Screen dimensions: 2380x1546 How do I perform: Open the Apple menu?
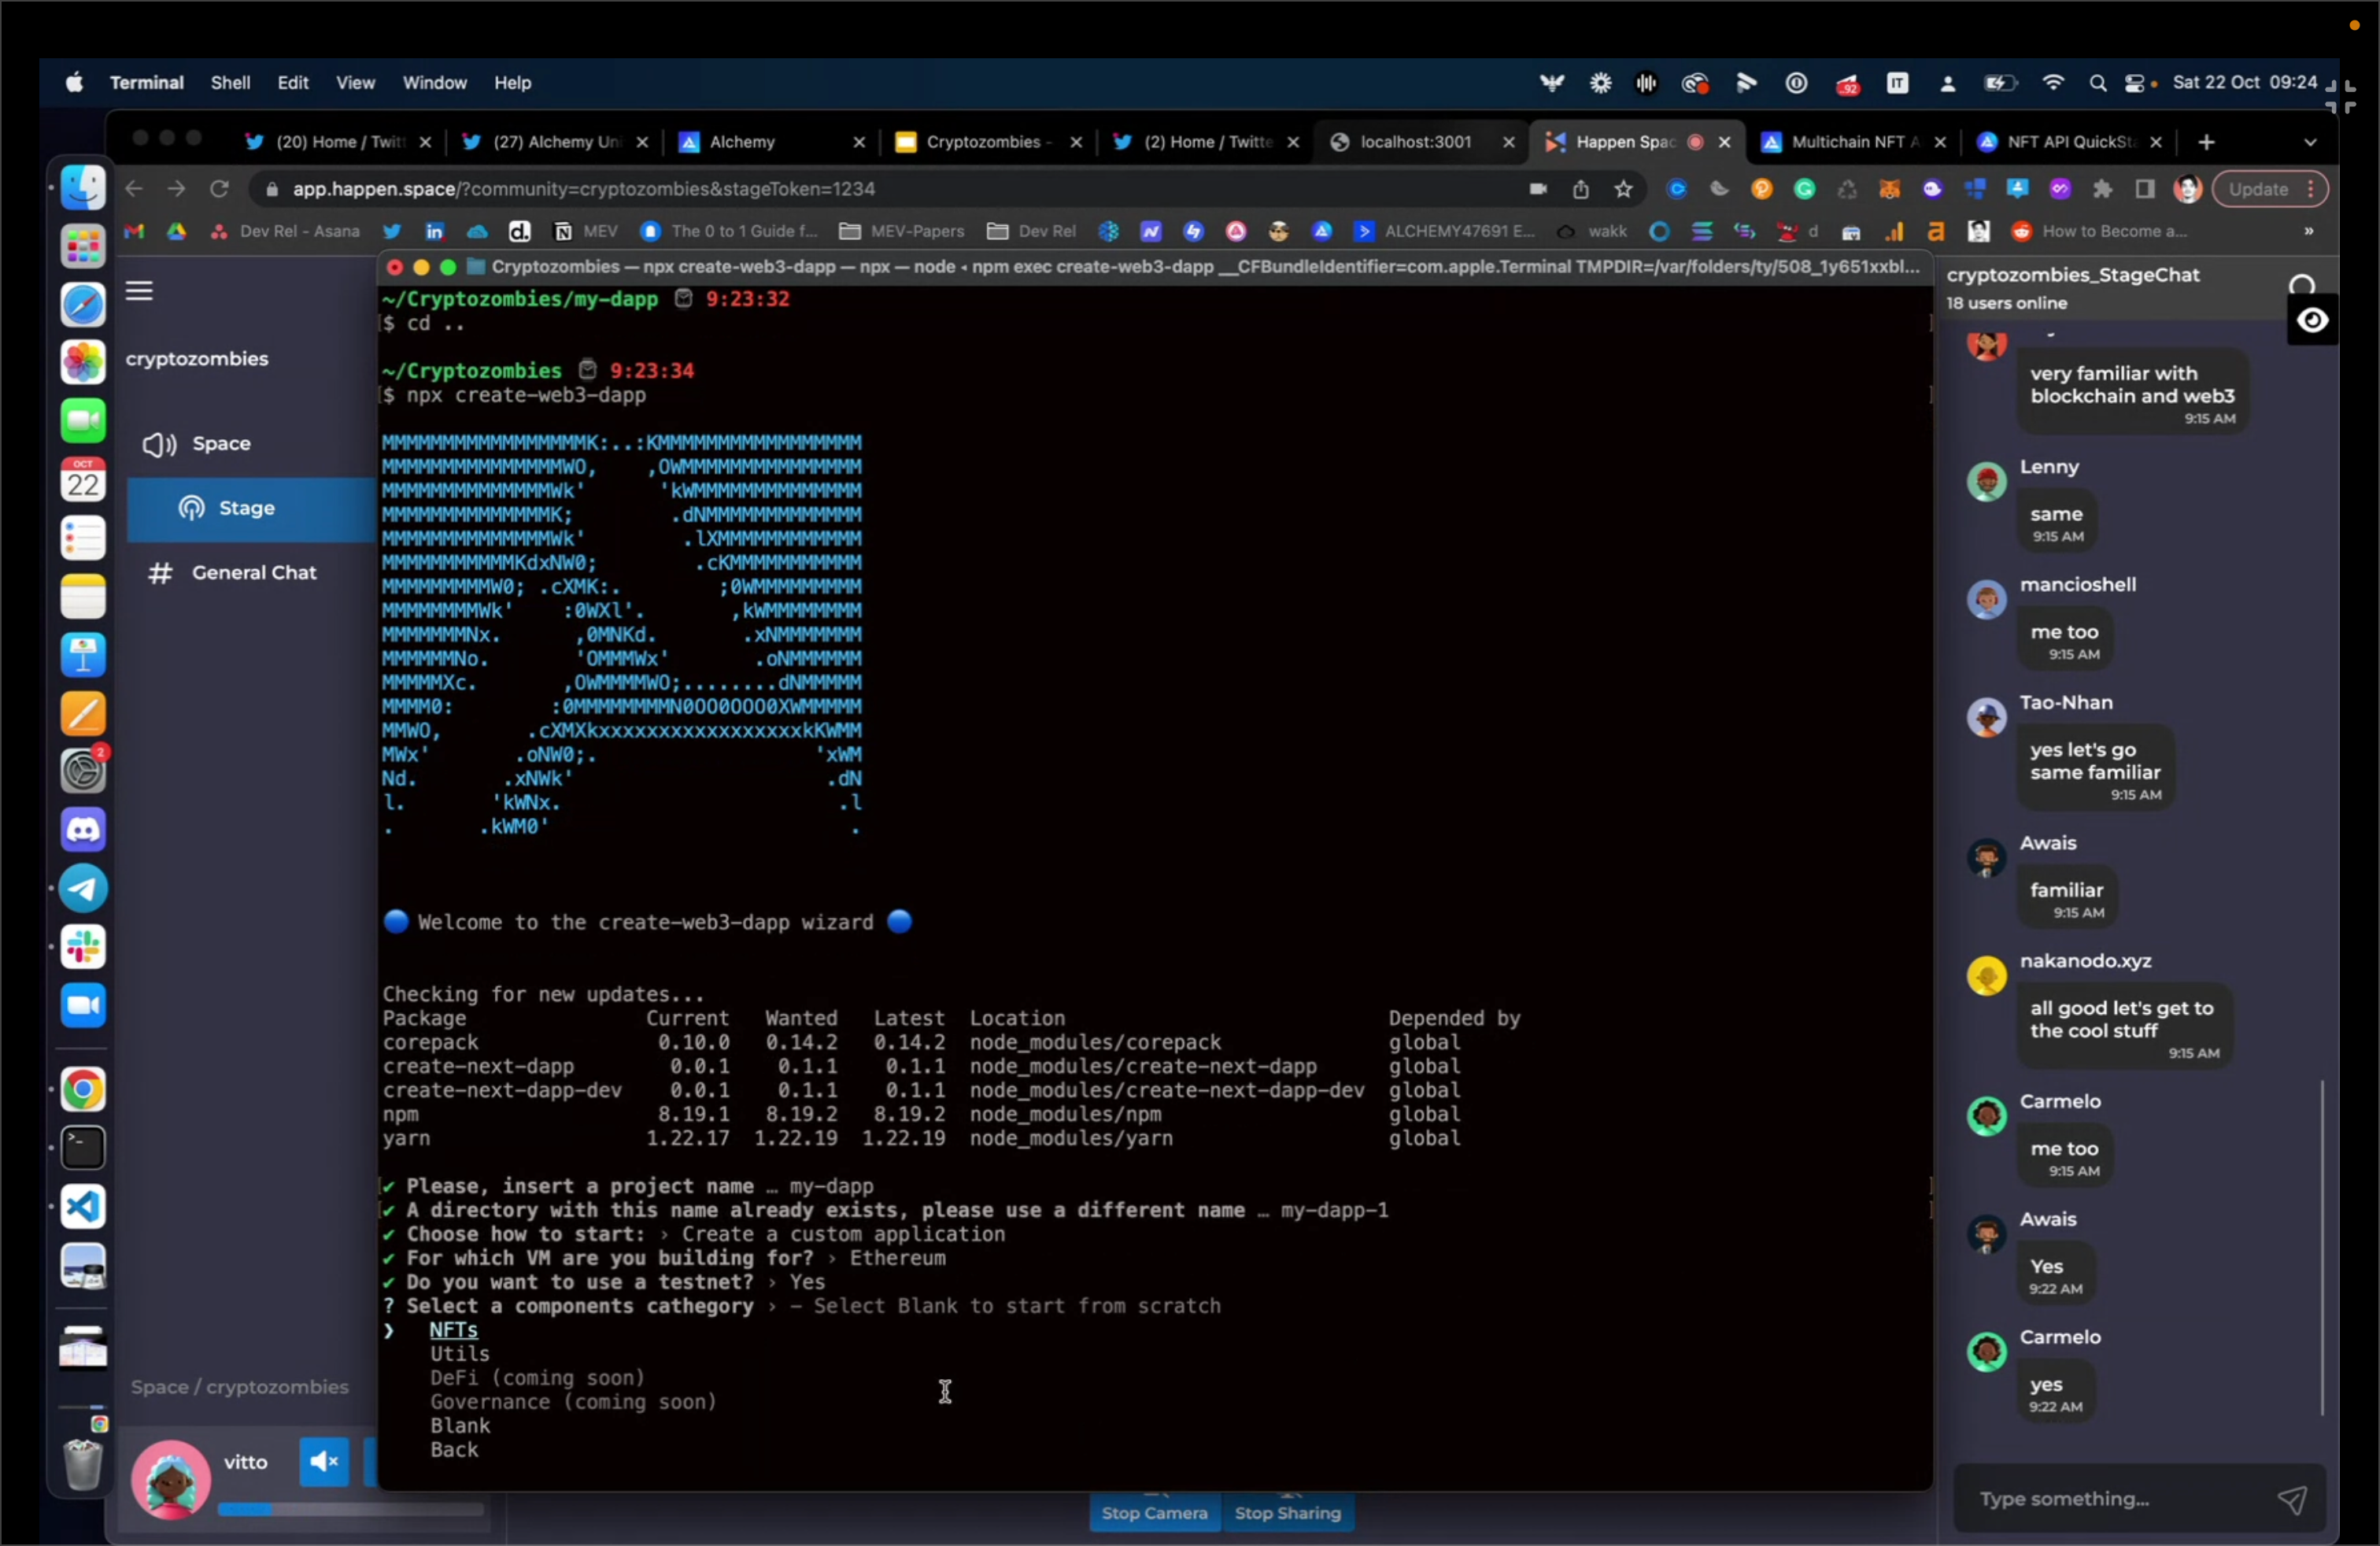(74, 83)
